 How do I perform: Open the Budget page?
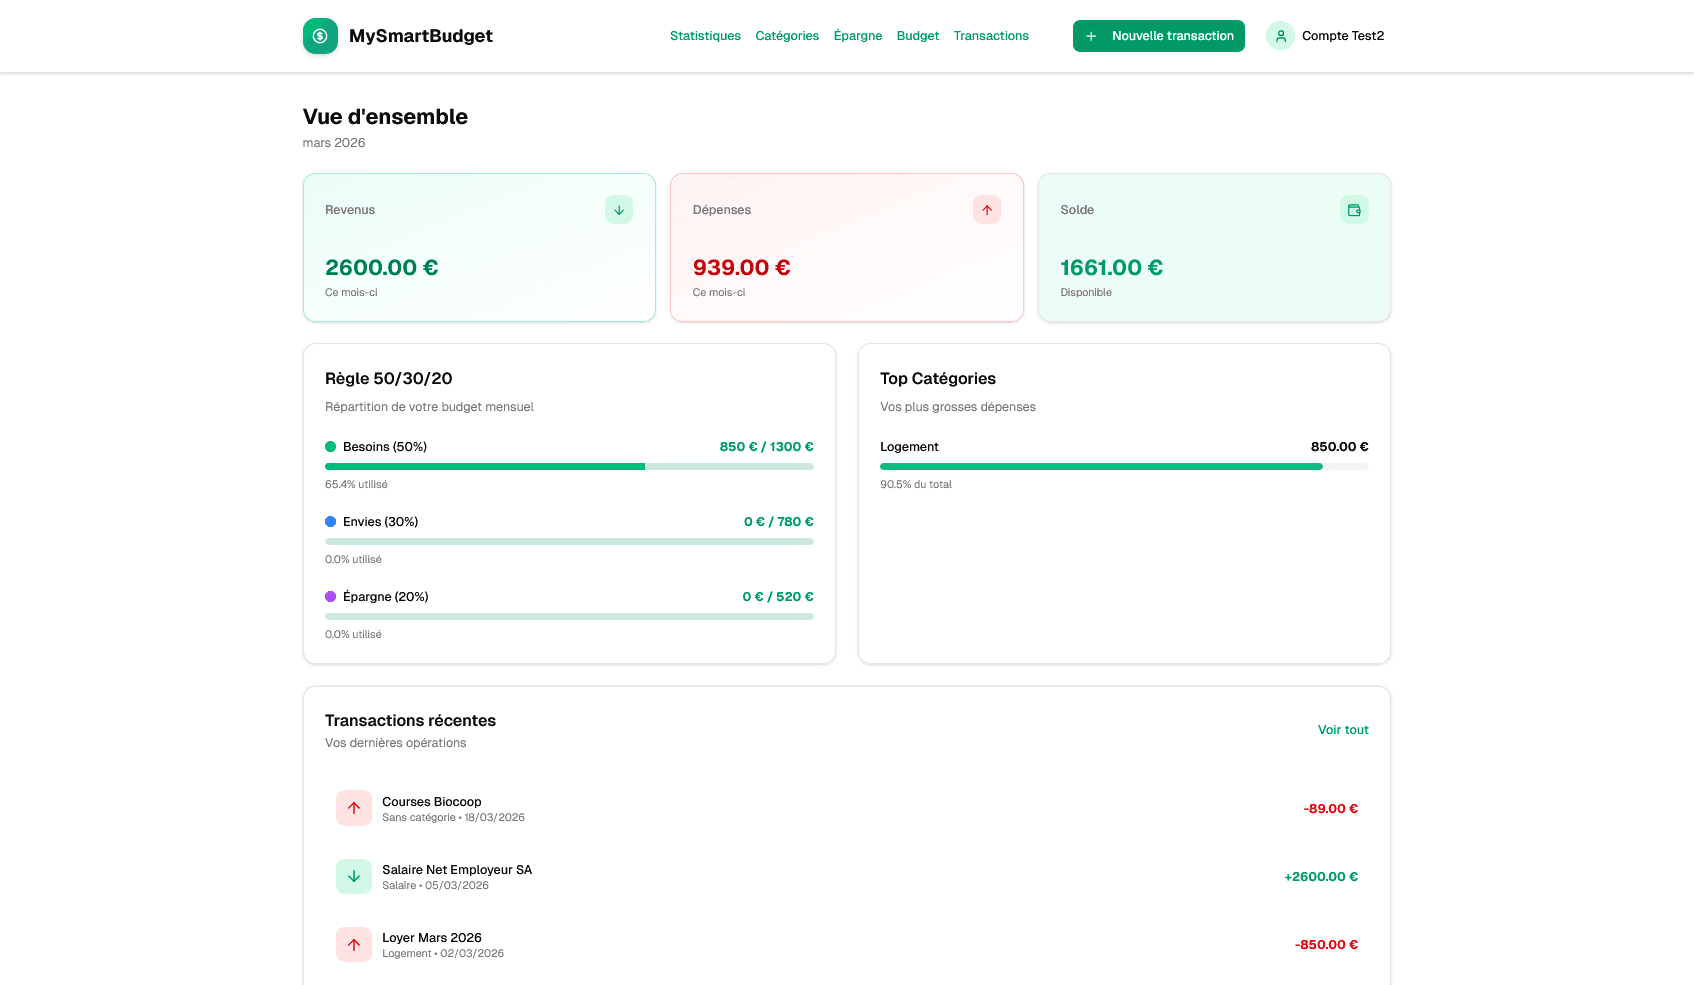[917, 35]
